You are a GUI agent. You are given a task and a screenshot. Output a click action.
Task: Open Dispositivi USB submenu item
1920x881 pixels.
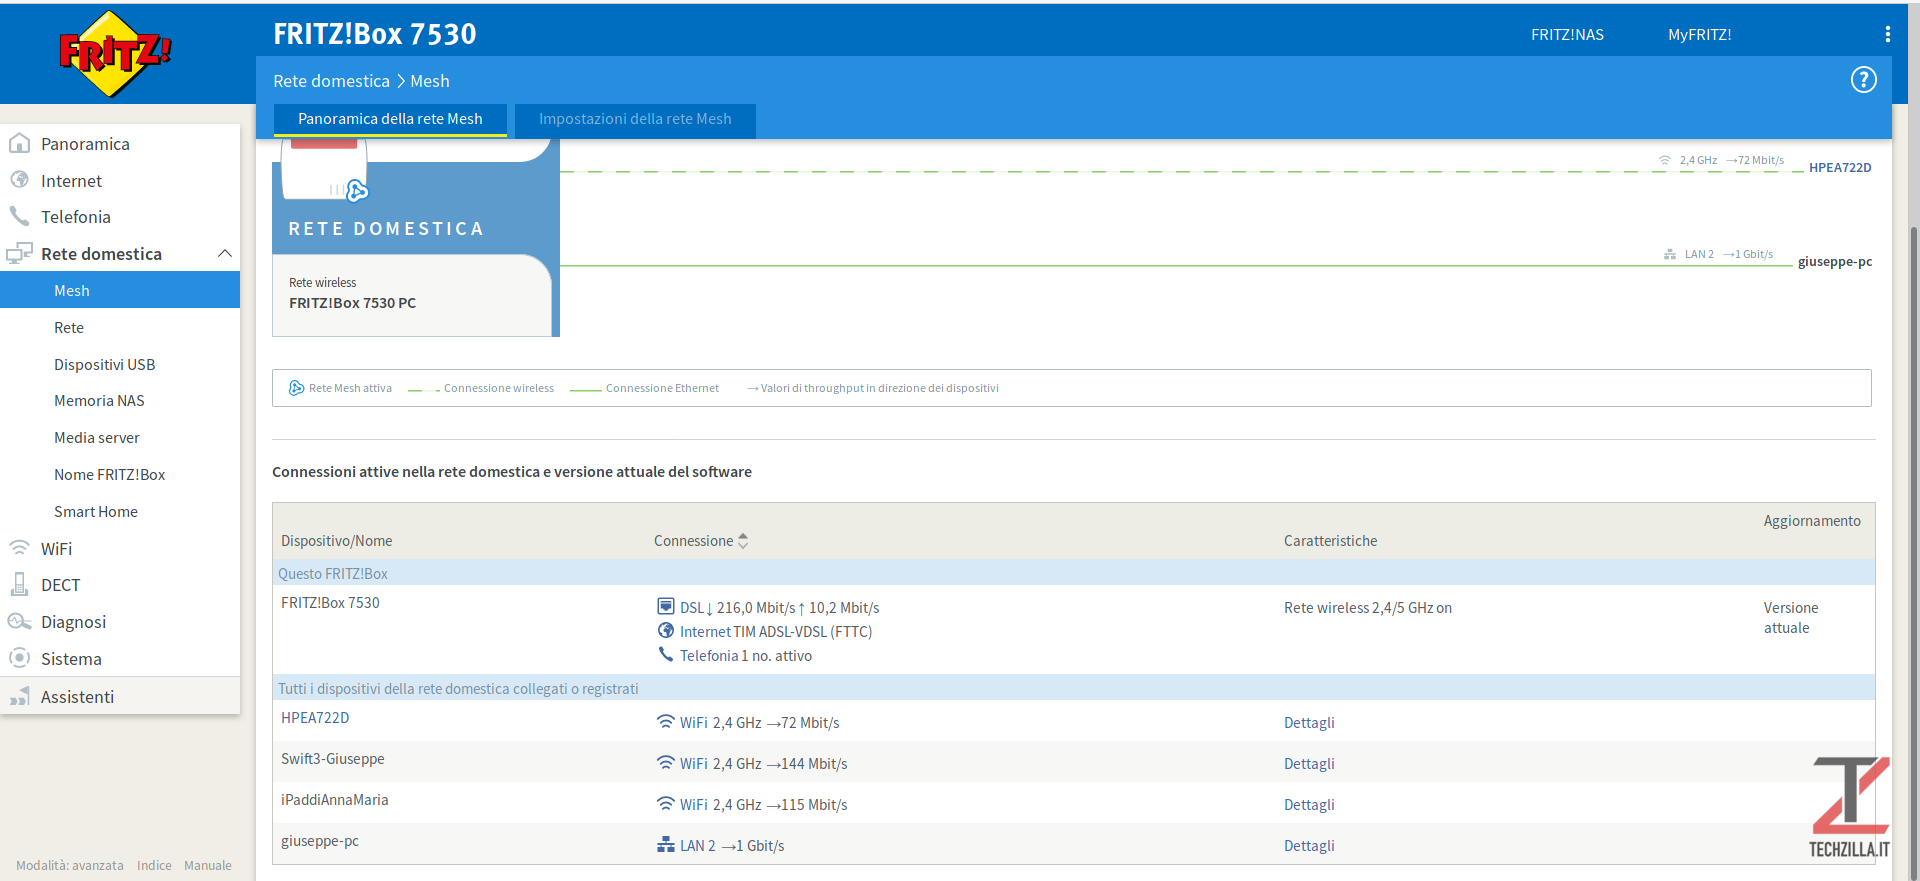pyautogui.click(x=104, y=364)
